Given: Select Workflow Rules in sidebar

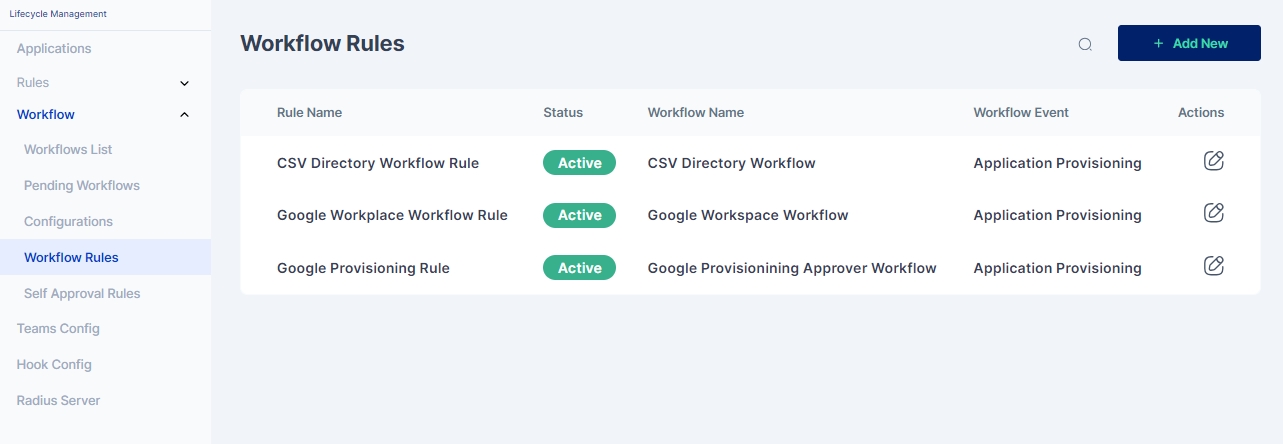Looking at the screenshot, I should [x=71, y=257].
